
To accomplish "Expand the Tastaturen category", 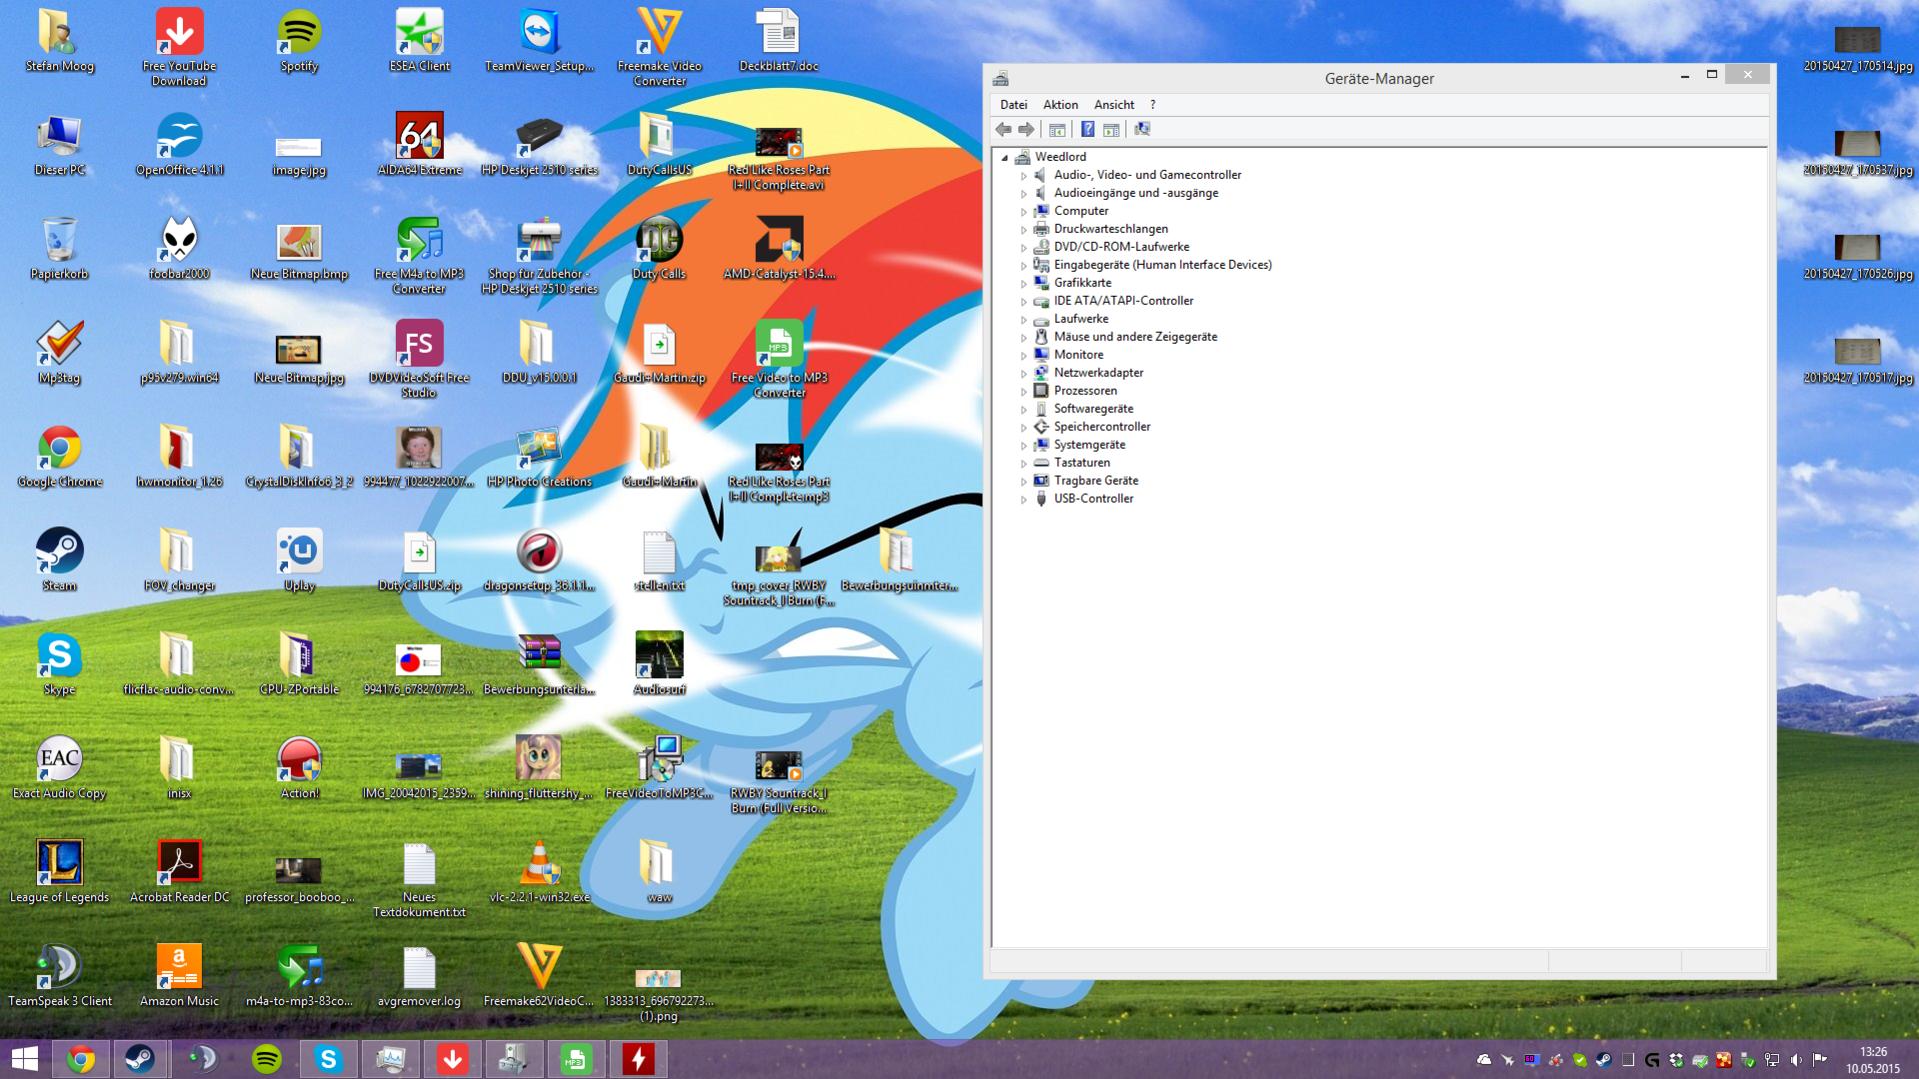I will pos(1023,464).
